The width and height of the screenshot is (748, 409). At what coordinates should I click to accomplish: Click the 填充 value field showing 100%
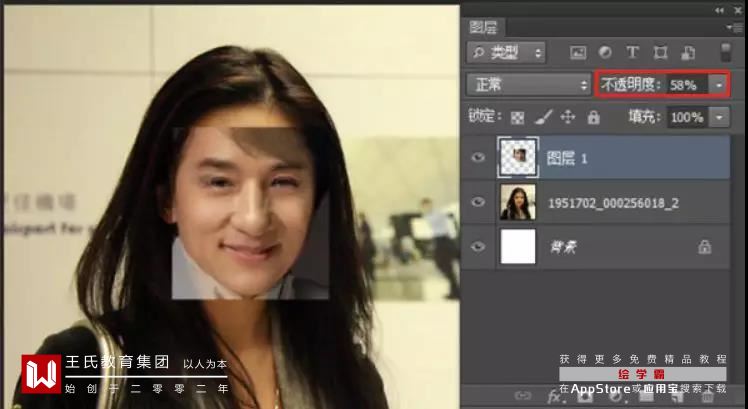(686, 117)
